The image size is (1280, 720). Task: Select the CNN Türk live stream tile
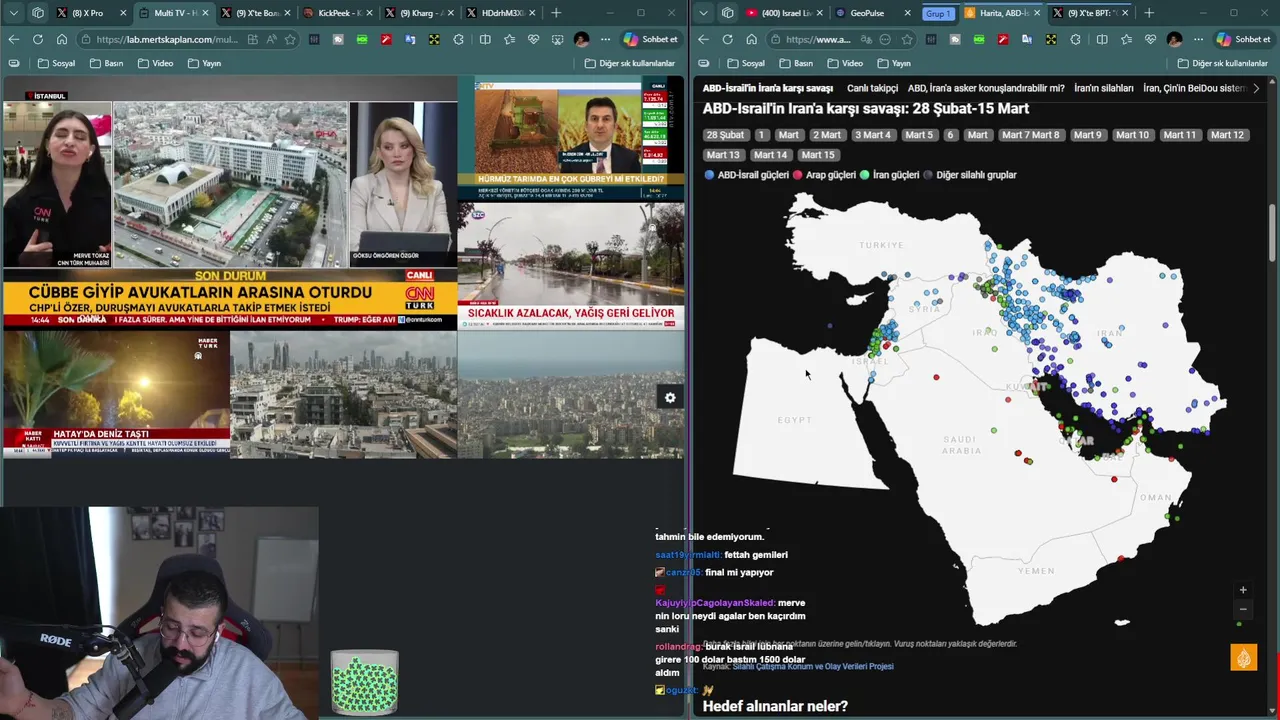click(x=230, y=202)
